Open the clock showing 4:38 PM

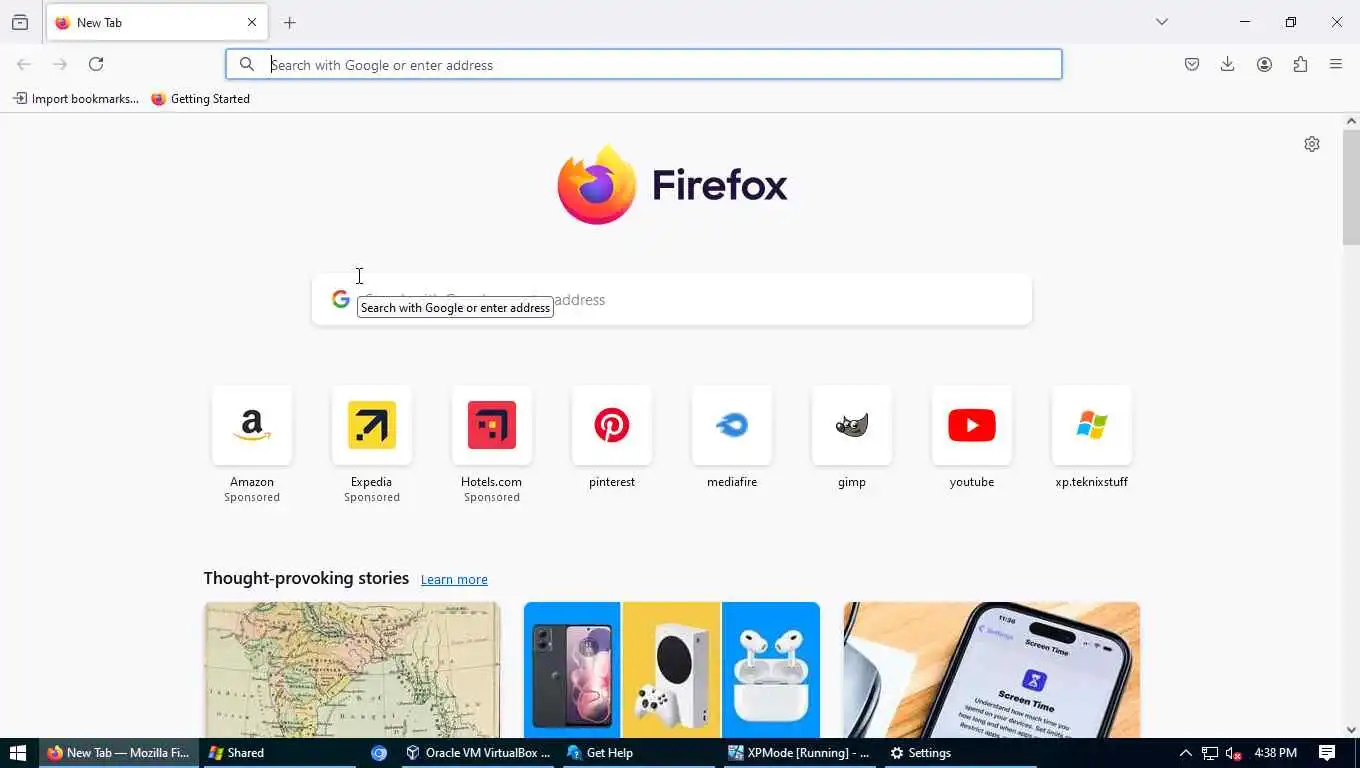[x=1276, y=753]
